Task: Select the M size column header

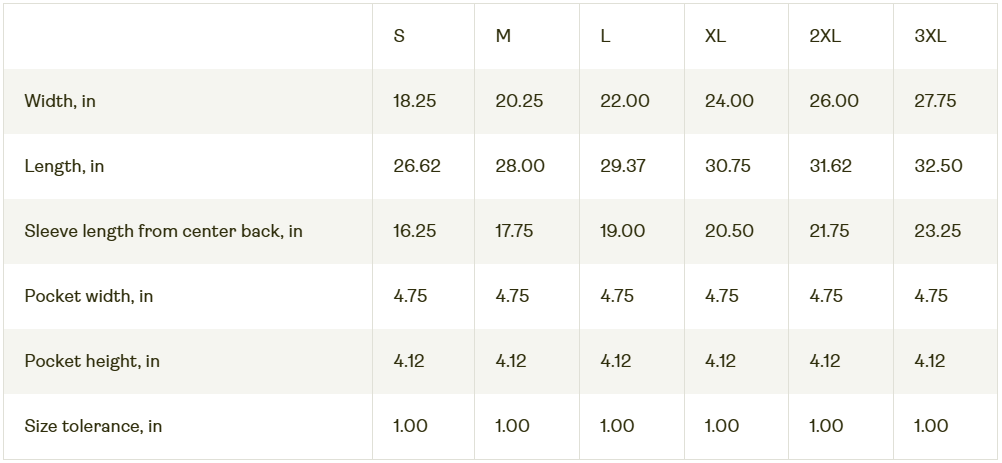Action: pyautogui.click(x=503, y=36)
